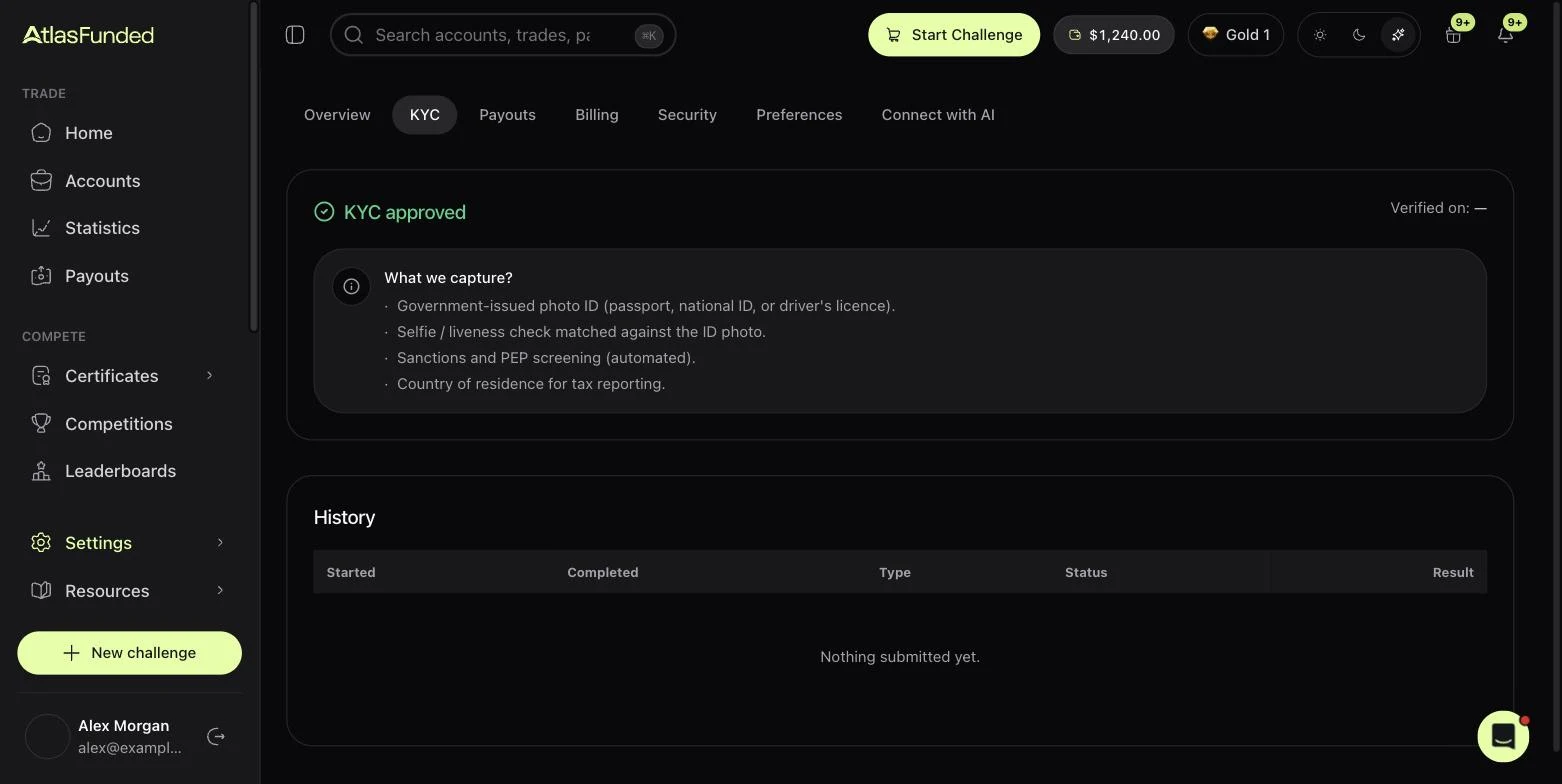The width and height of the screenshot is (1562, 784).
Task: Toggle the sidebar collapse icon
Action: pos(295,35)
